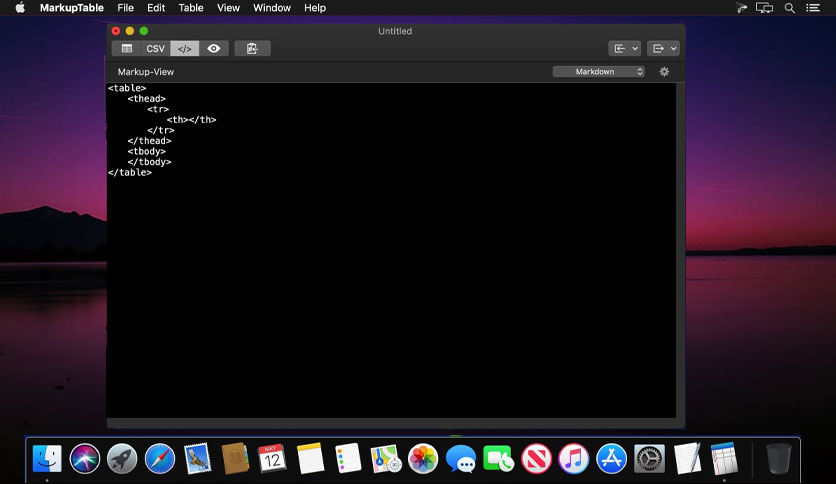Open the MarkupTable application menu
836x484 pixels.
tap(71, 8)
